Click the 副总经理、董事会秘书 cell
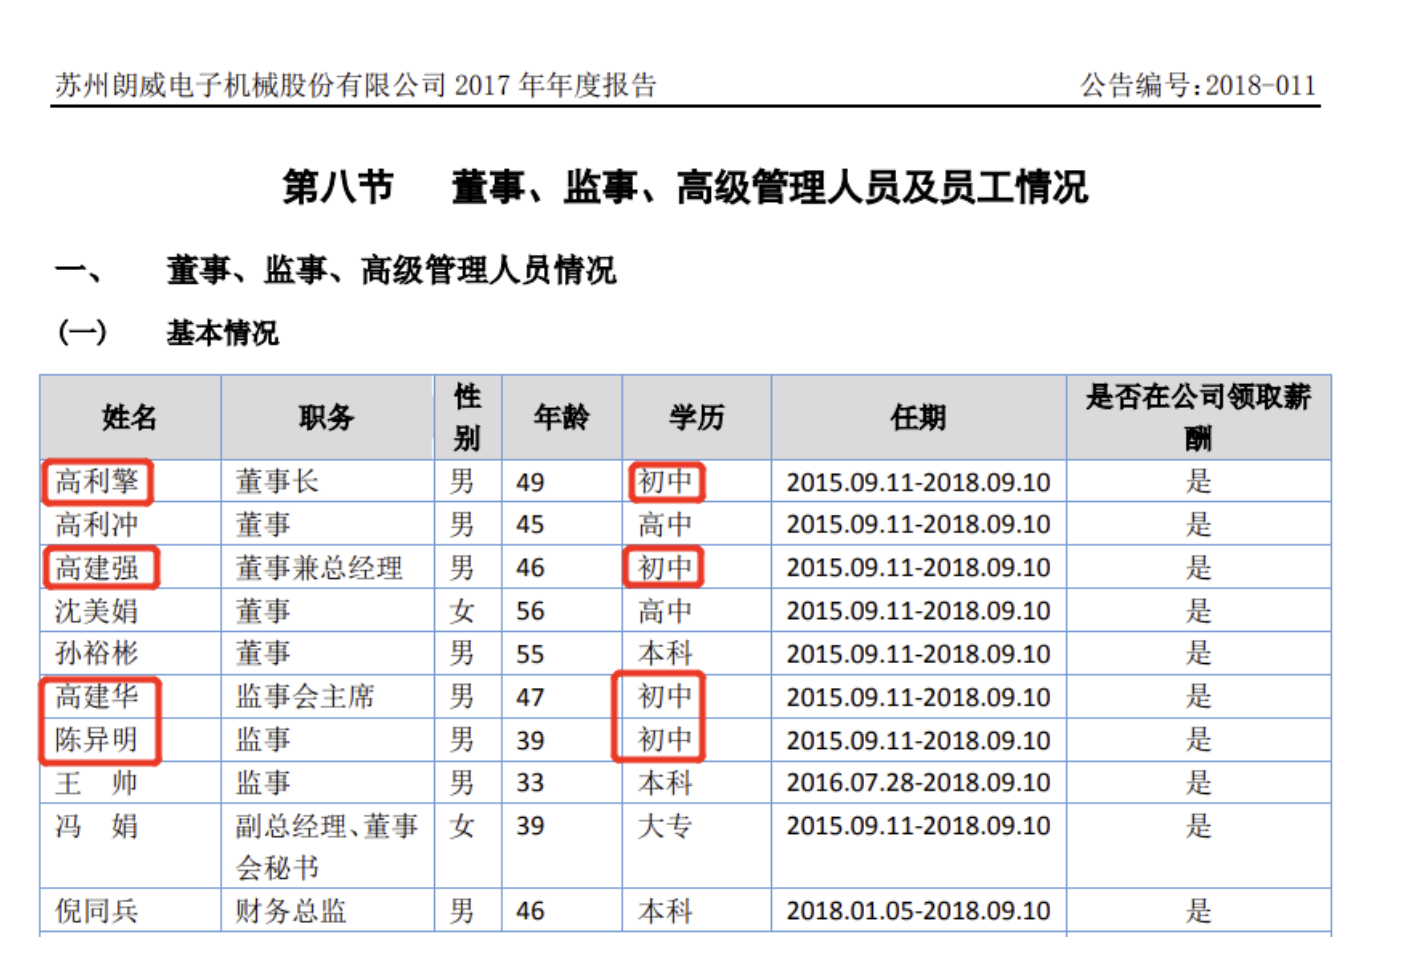 (x=327, y=847)
